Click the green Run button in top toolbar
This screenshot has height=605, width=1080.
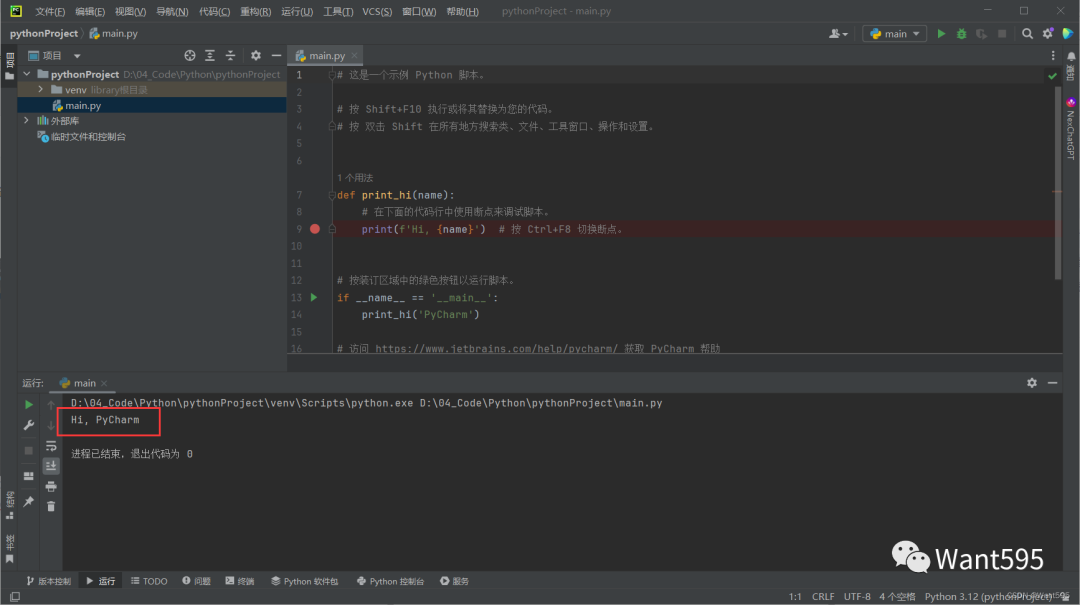coord(940,33)
